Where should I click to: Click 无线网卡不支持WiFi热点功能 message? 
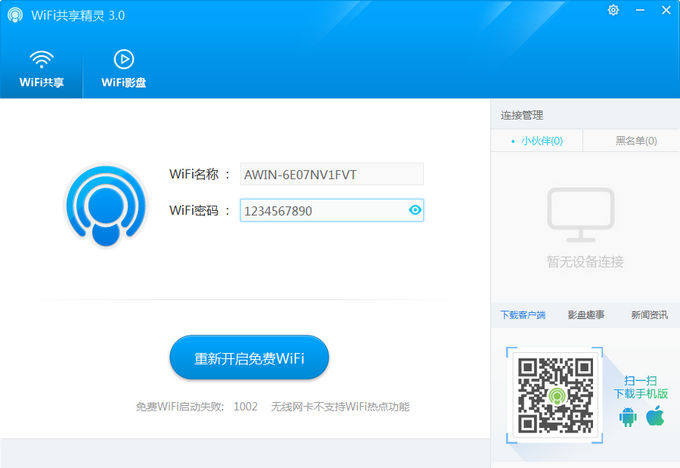pos(340,407)
